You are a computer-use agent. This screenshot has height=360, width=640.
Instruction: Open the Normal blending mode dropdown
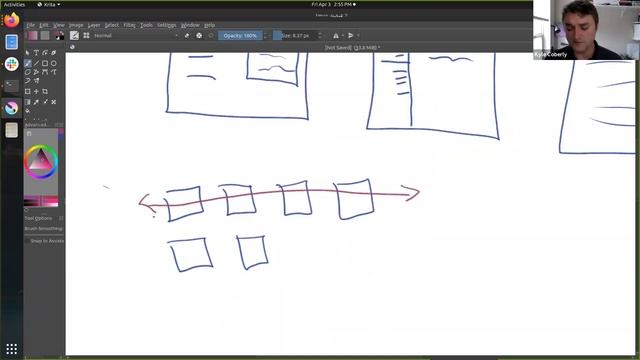[136, 36]
